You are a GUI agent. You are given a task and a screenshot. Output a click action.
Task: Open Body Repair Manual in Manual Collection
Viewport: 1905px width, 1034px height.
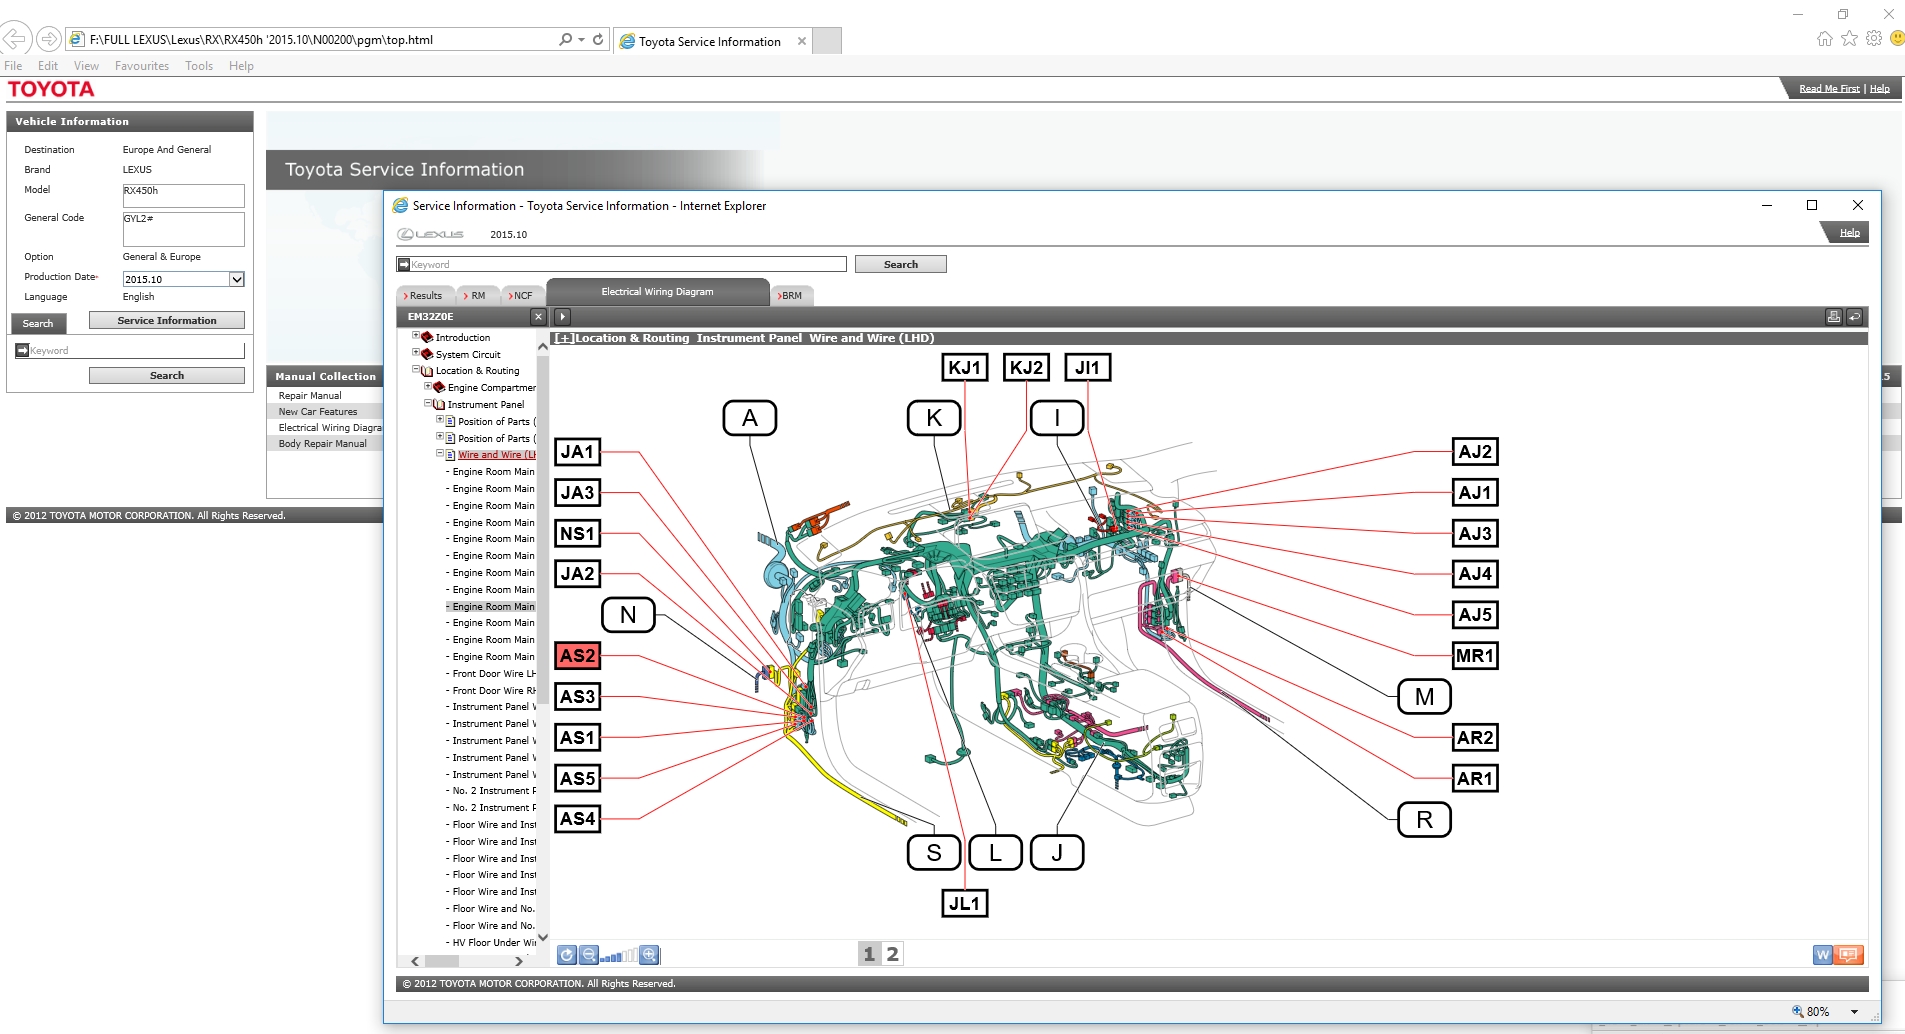322,444
